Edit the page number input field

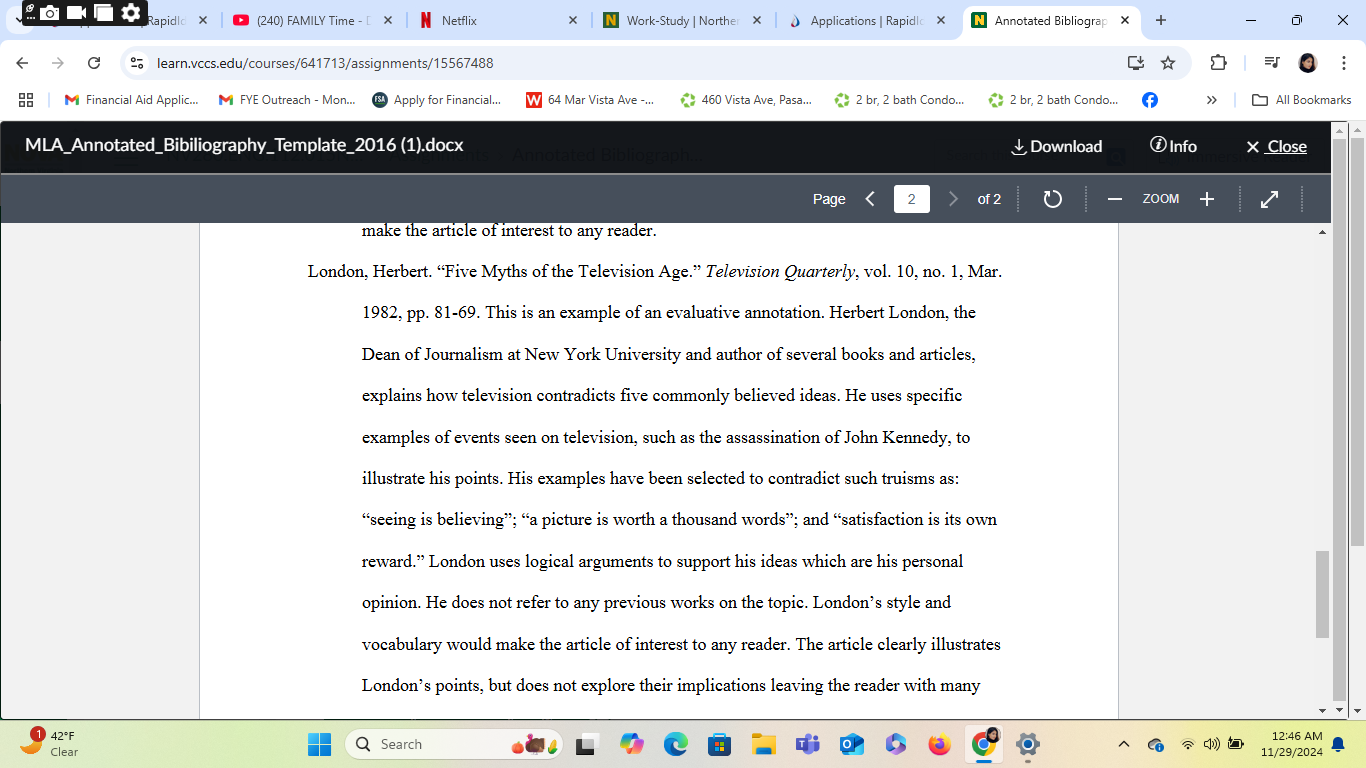coord(911,198)
